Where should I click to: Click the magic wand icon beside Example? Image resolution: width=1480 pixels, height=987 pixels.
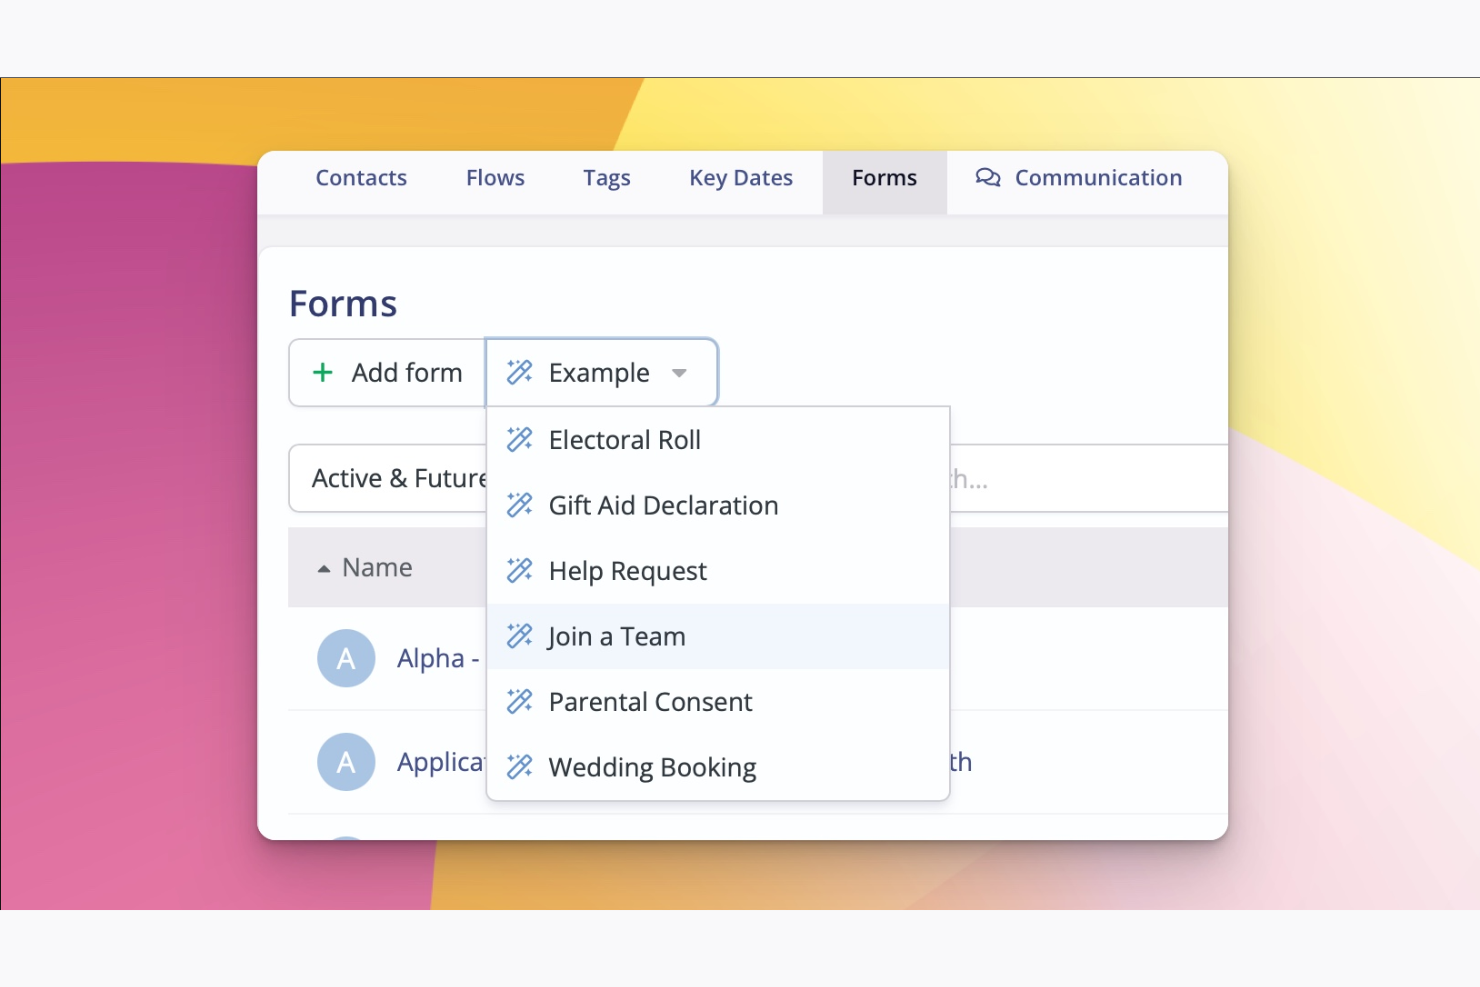click(x=520, y=372)
